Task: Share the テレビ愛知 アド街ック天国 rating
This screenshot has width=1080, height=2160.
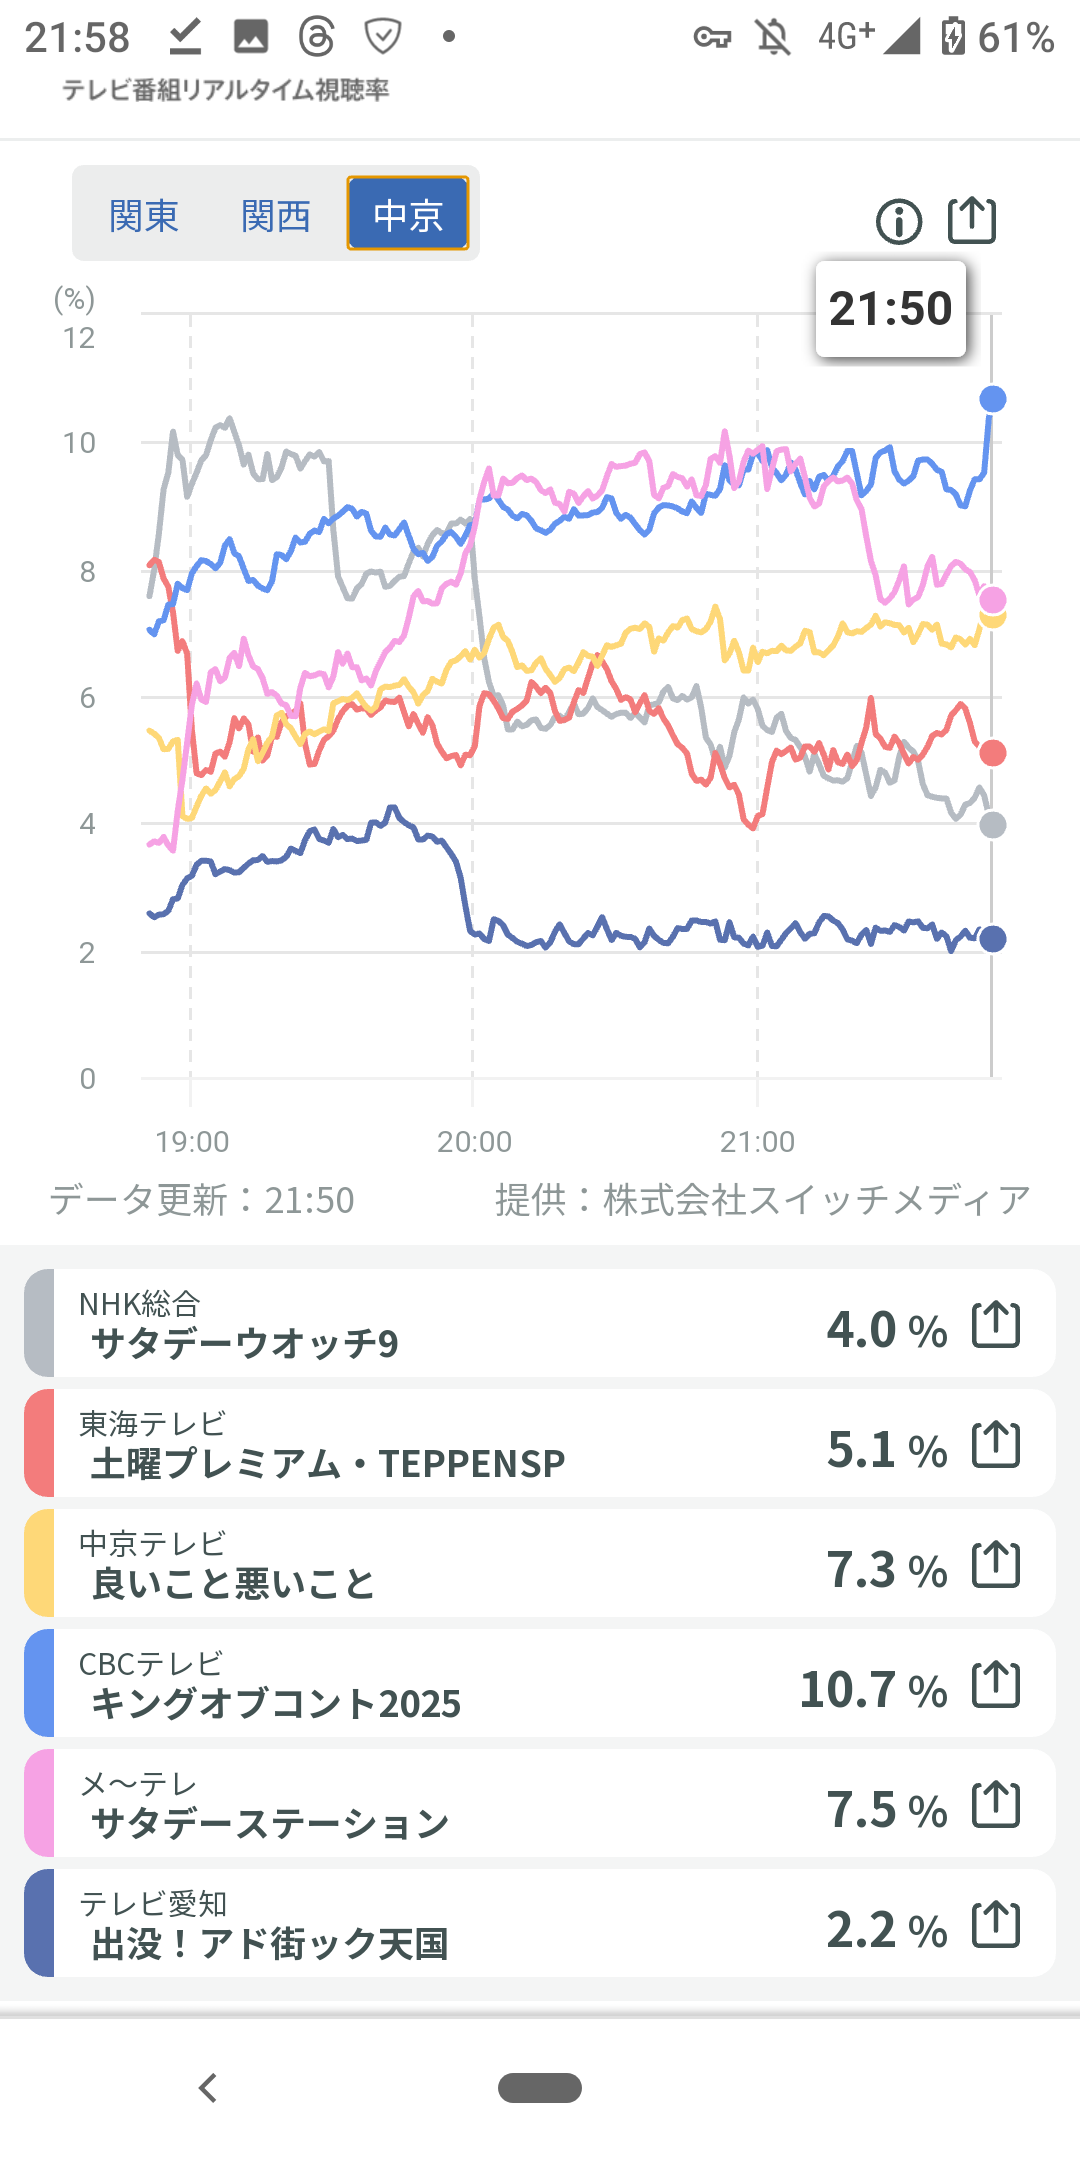Action: [x=996, y=1925]
